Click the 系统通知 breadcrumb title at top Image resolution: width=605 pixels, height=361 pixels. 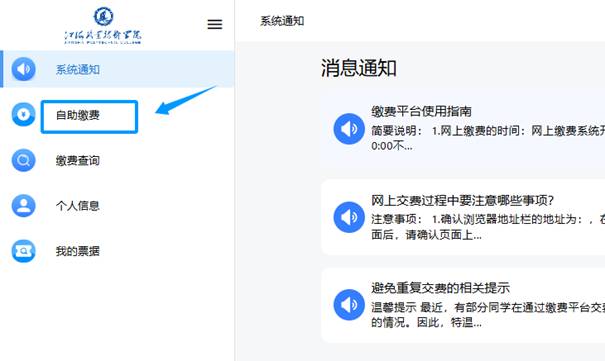pos(282,21)
